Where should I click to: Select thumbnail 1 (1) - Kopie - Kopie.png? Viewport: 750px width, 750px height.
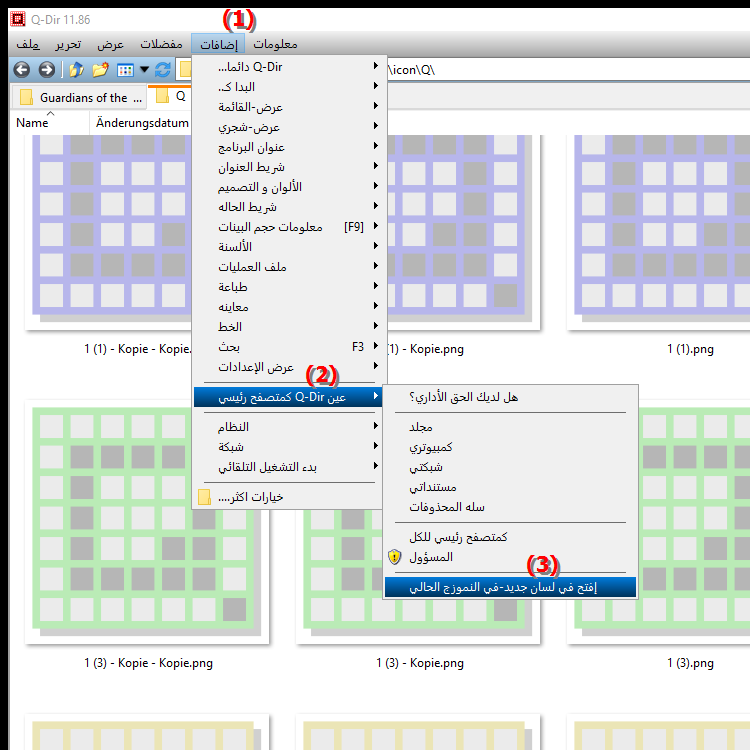108,230
